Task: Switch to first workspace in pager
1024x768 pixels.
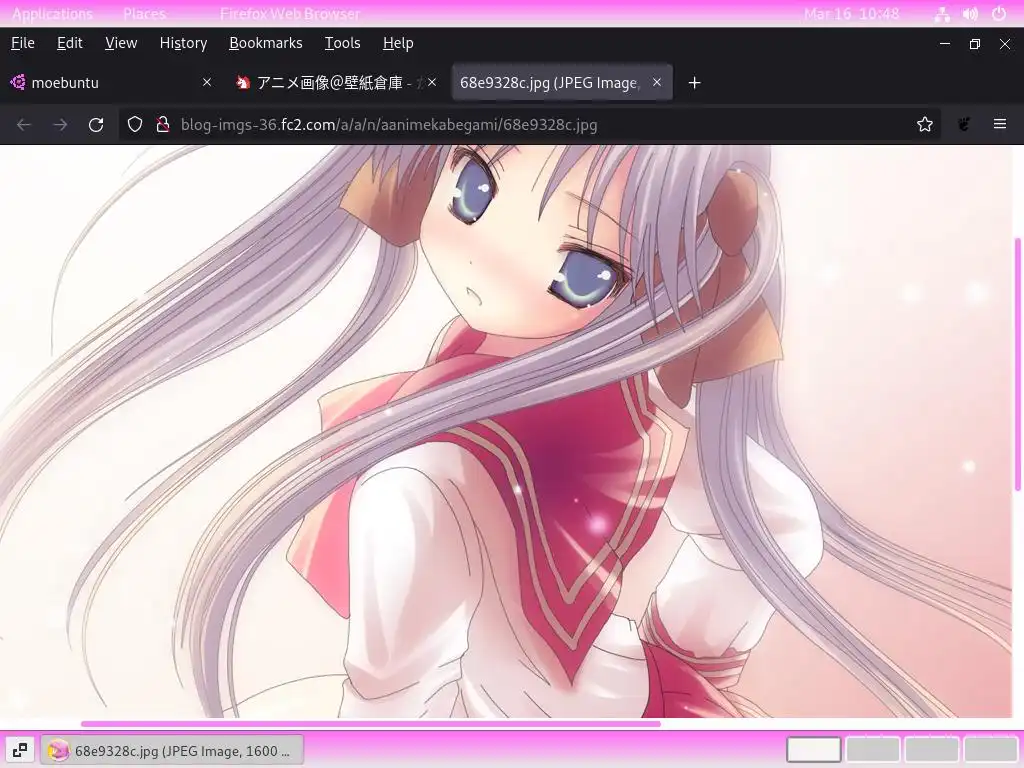Action: point(813,750)
